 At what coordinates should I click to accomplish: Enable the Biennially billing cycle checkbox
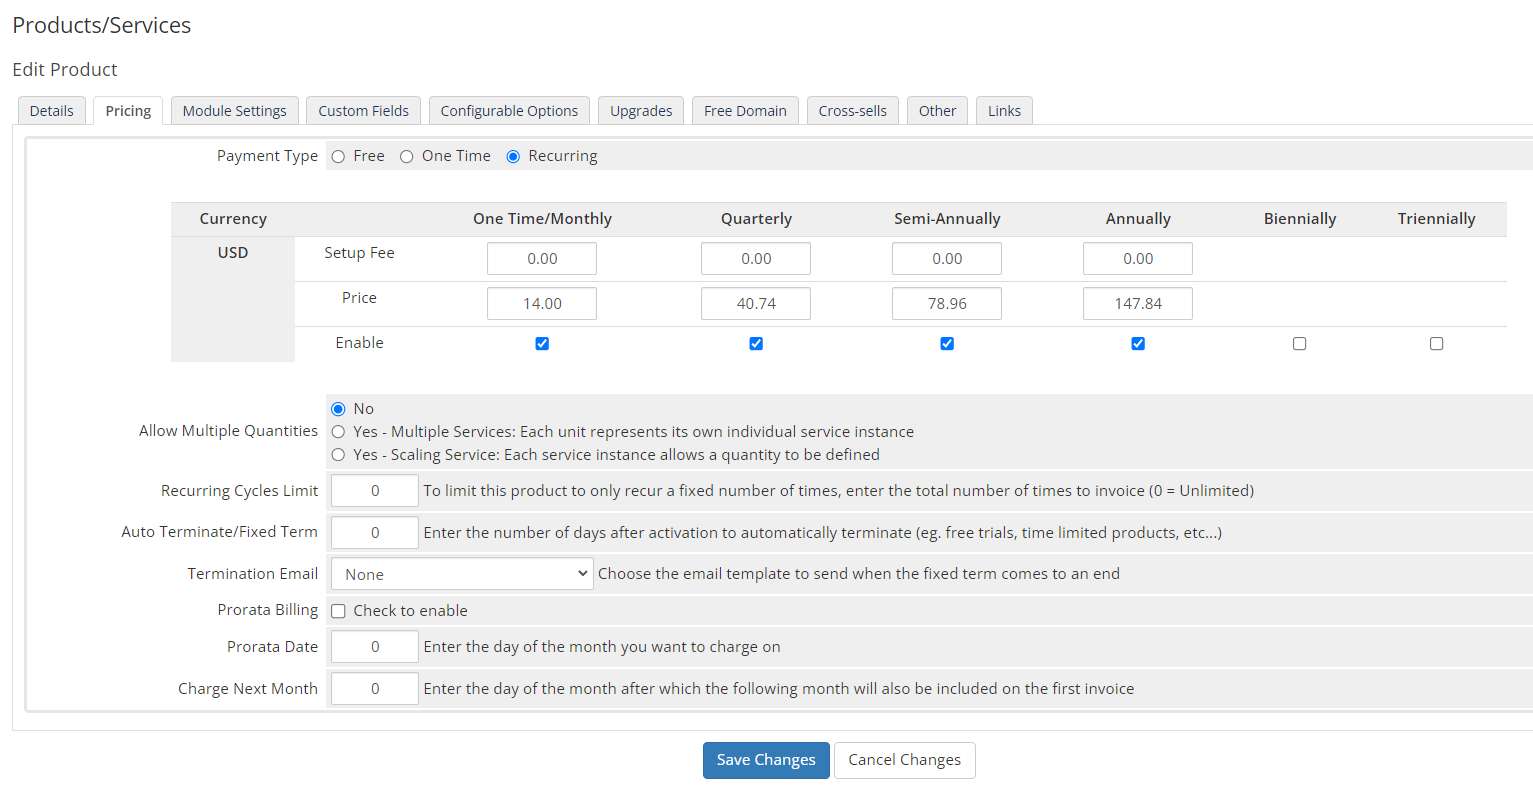1299,344
